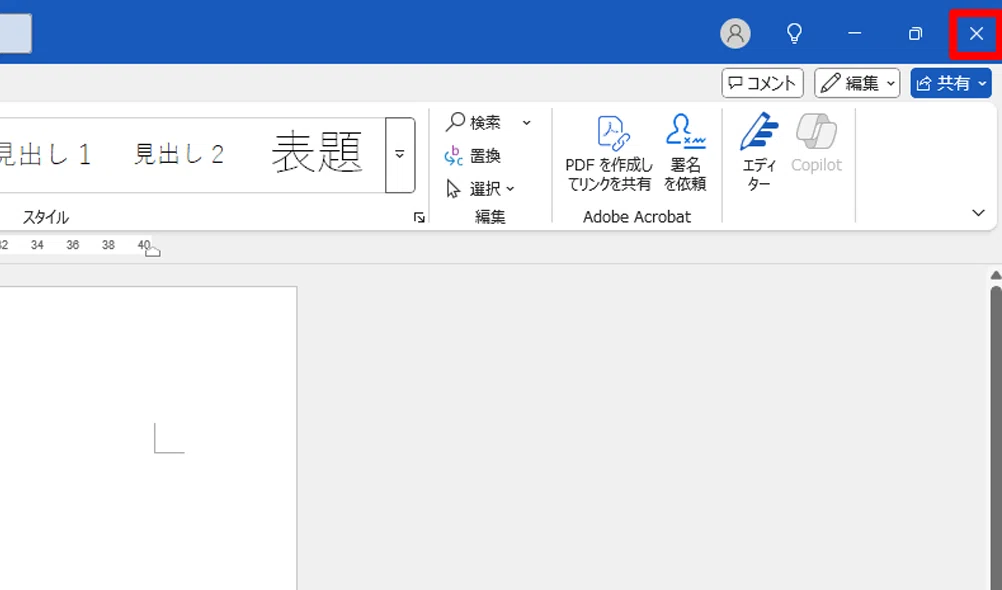Open the エディター editor tool

[759, 153]
